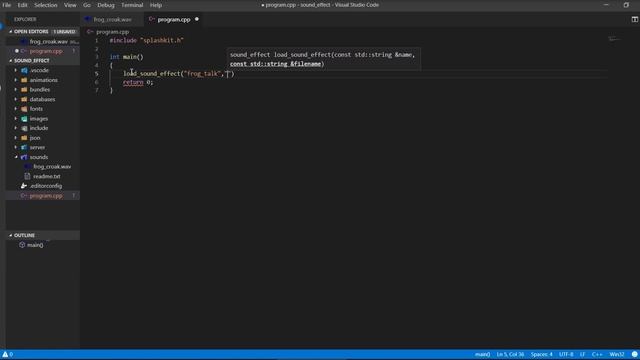Expand the fonts folder arrow
640x360 pixels.
click(16, 109)
